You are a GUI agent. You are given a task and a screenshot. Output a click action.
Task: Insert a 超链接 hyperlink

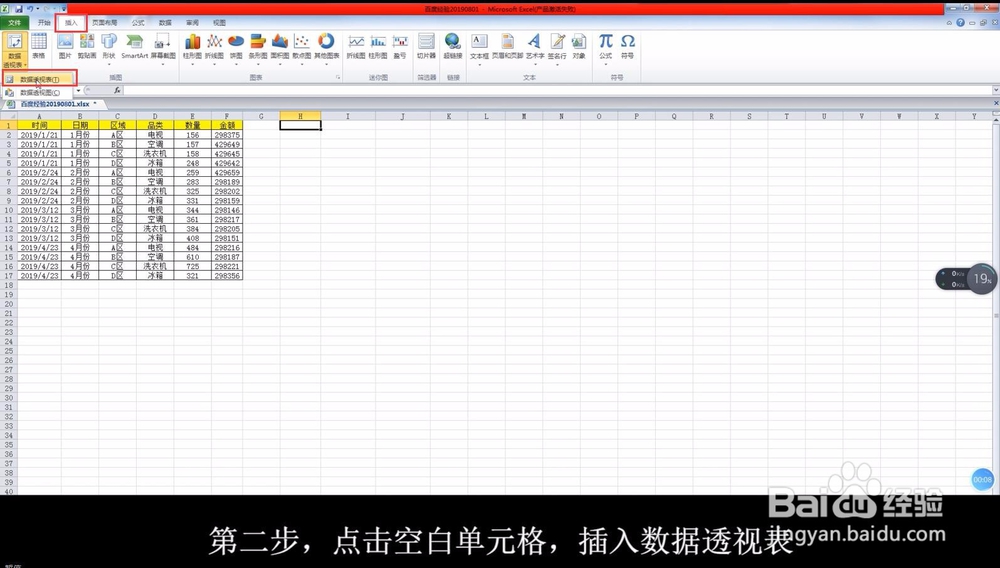pyautogui.click(x=453, y=46)
